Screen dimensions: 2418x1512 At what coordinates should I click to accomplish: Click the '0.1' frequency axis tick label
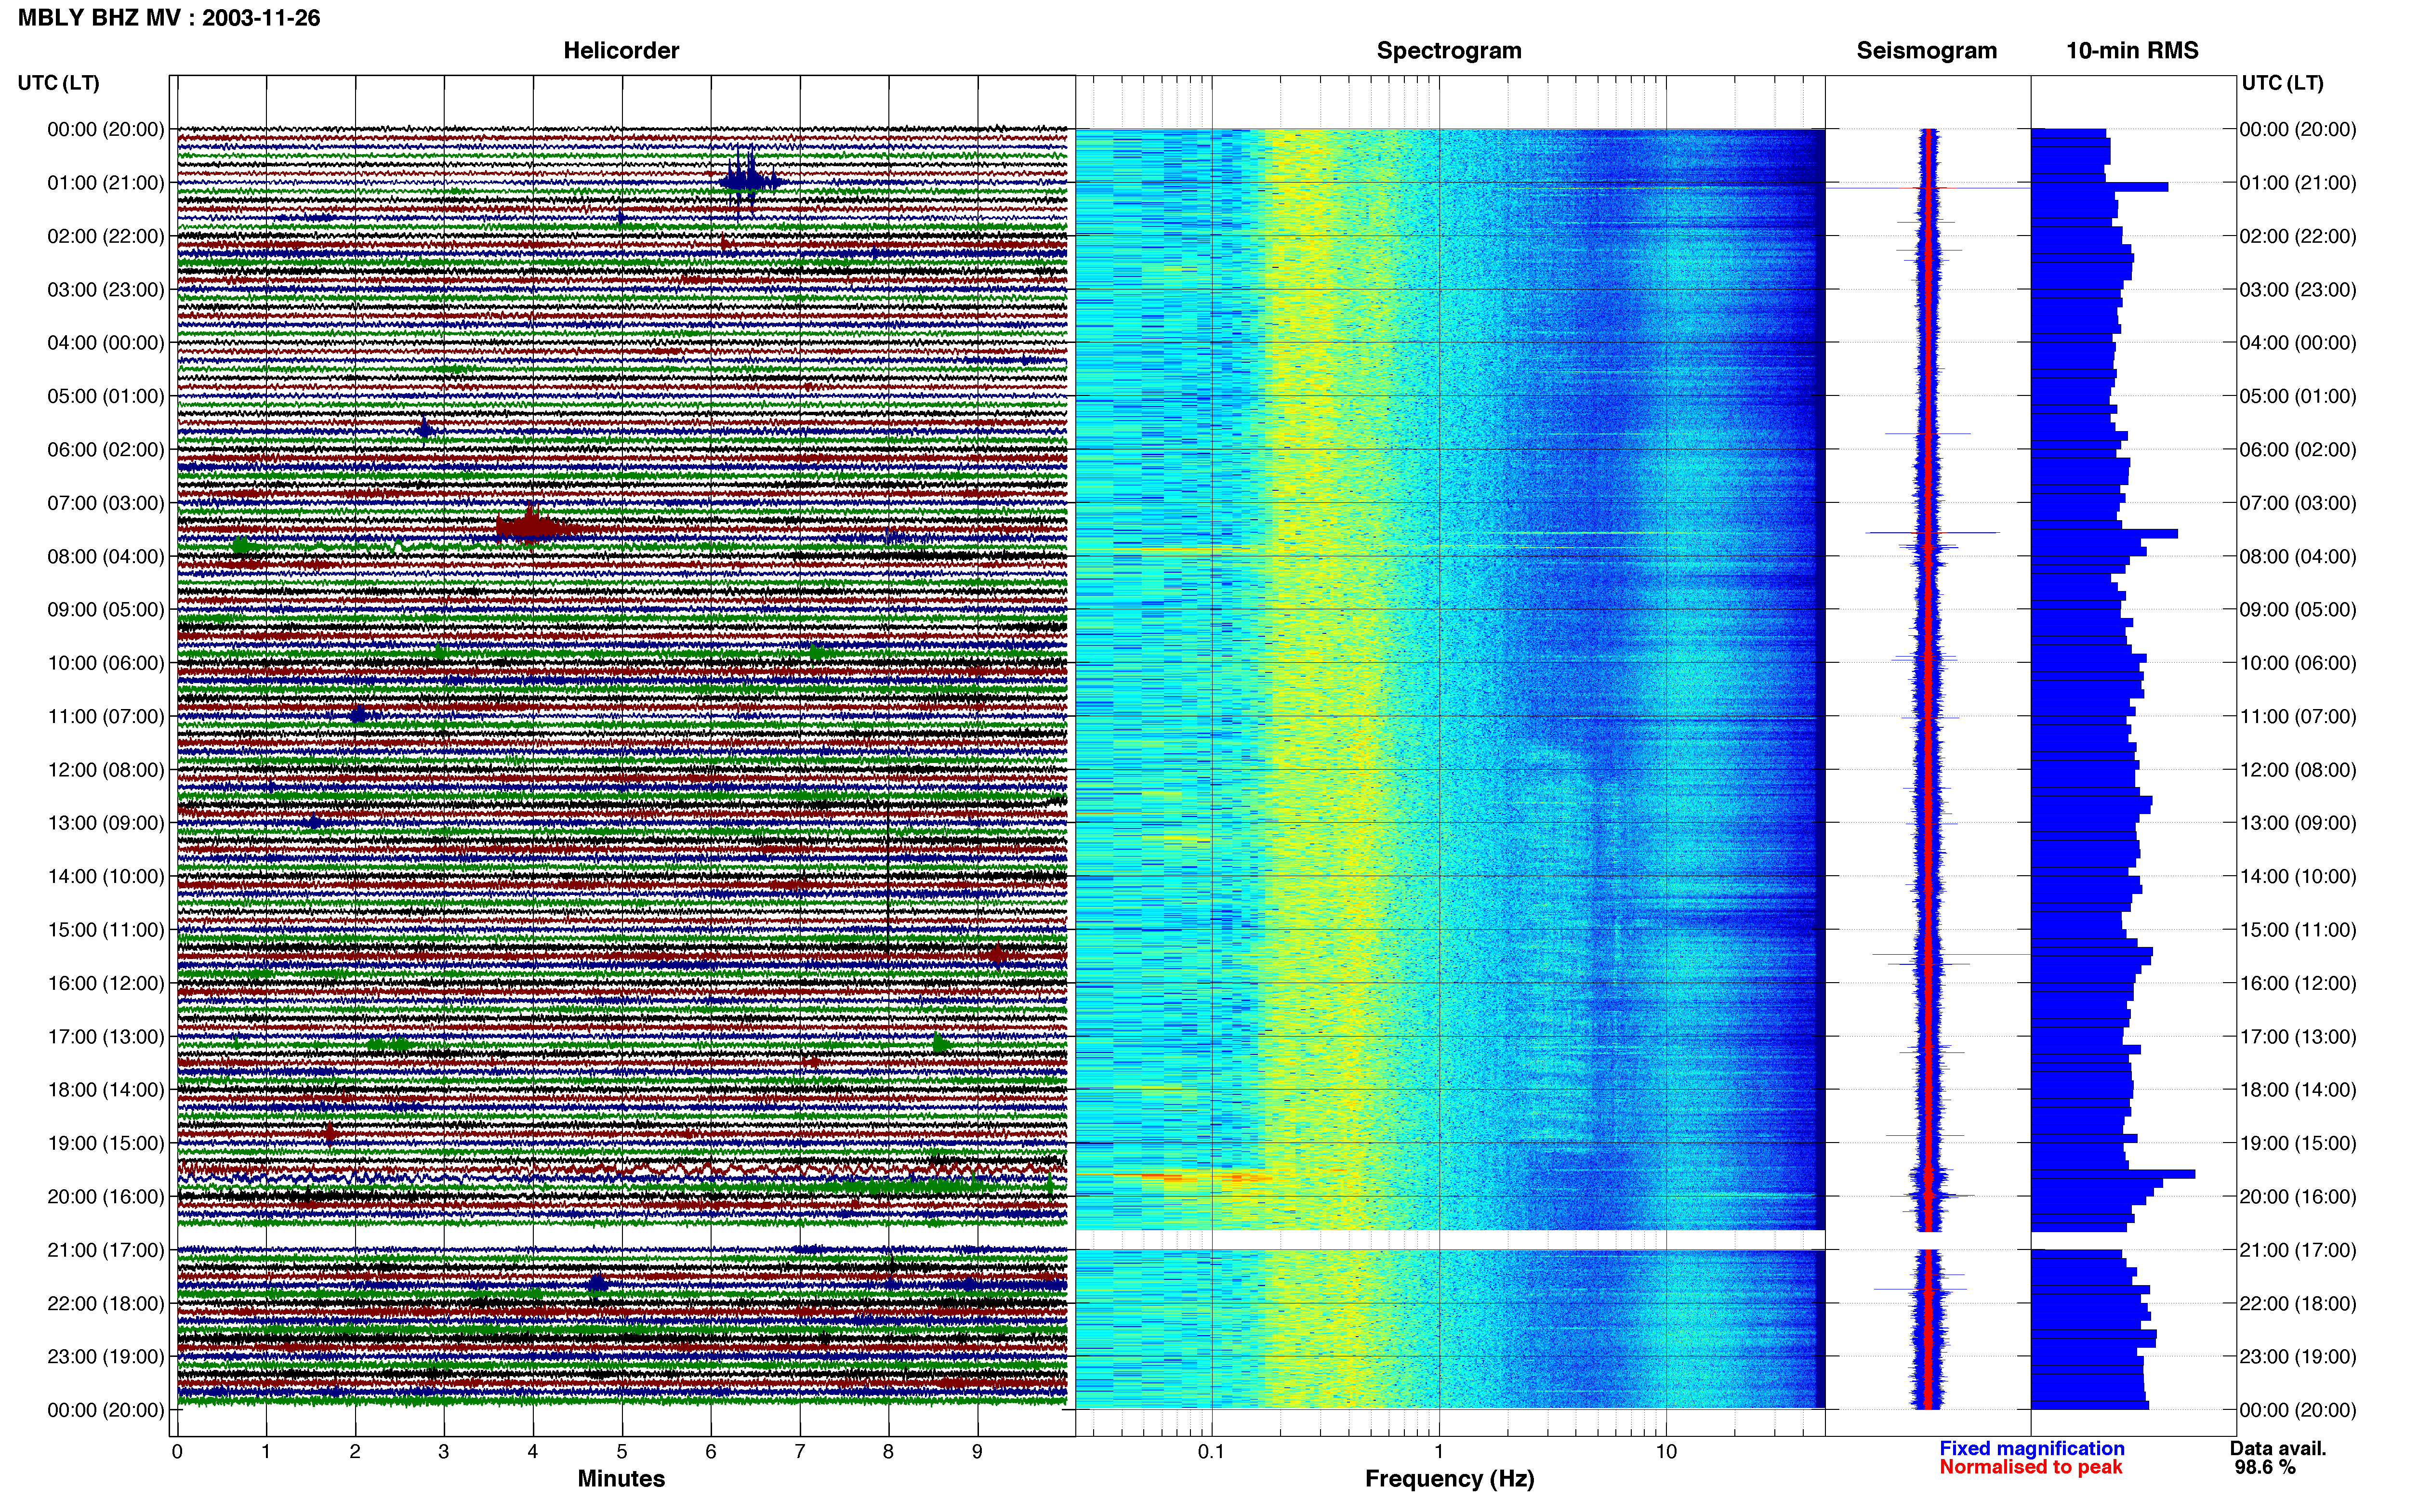click(1211, 1451)
